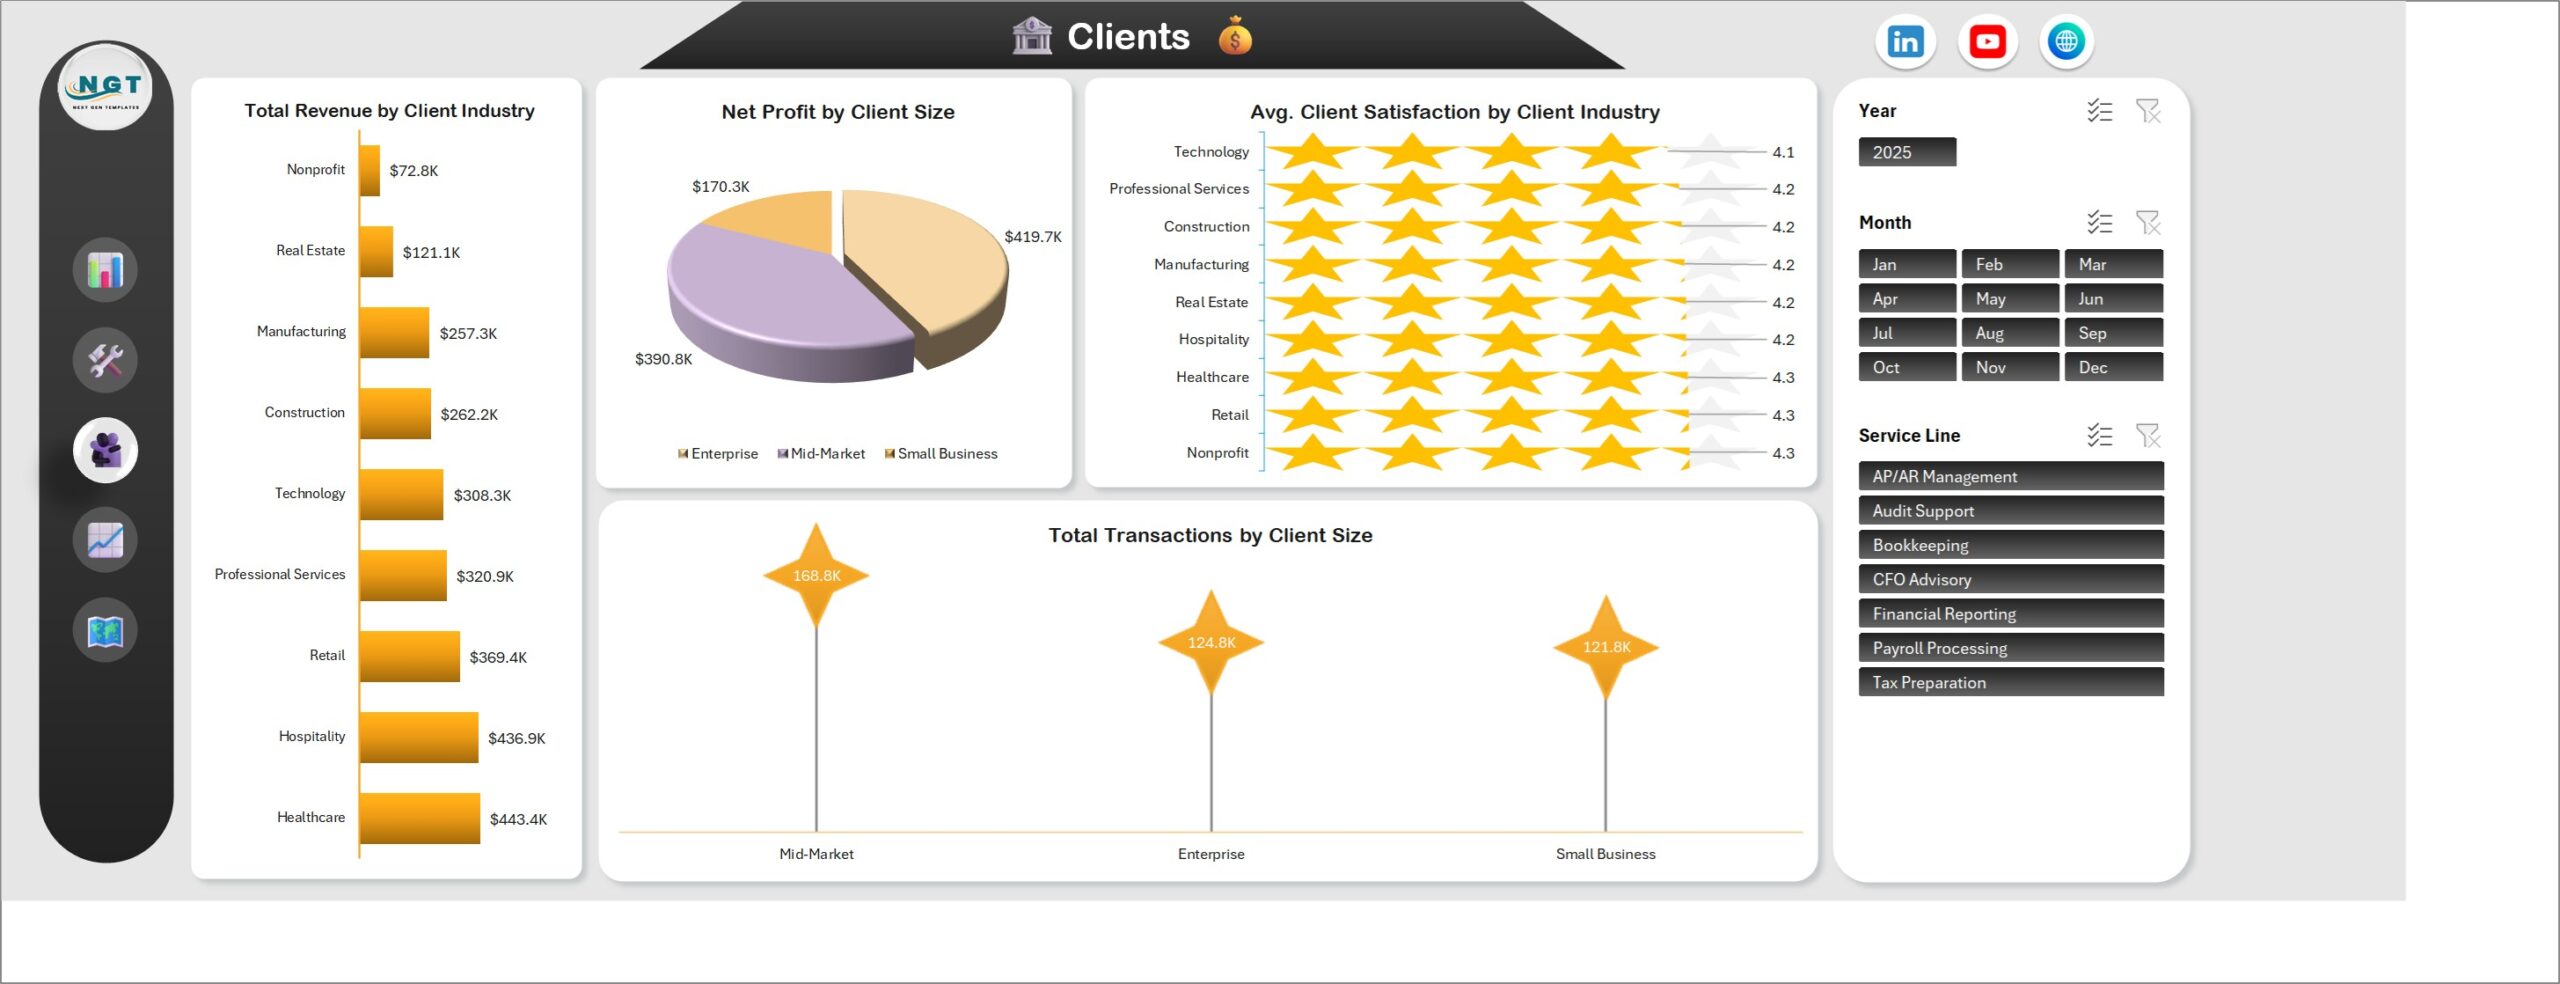Click the 168.8K Mid-Market transactions marker

[816, 576]
